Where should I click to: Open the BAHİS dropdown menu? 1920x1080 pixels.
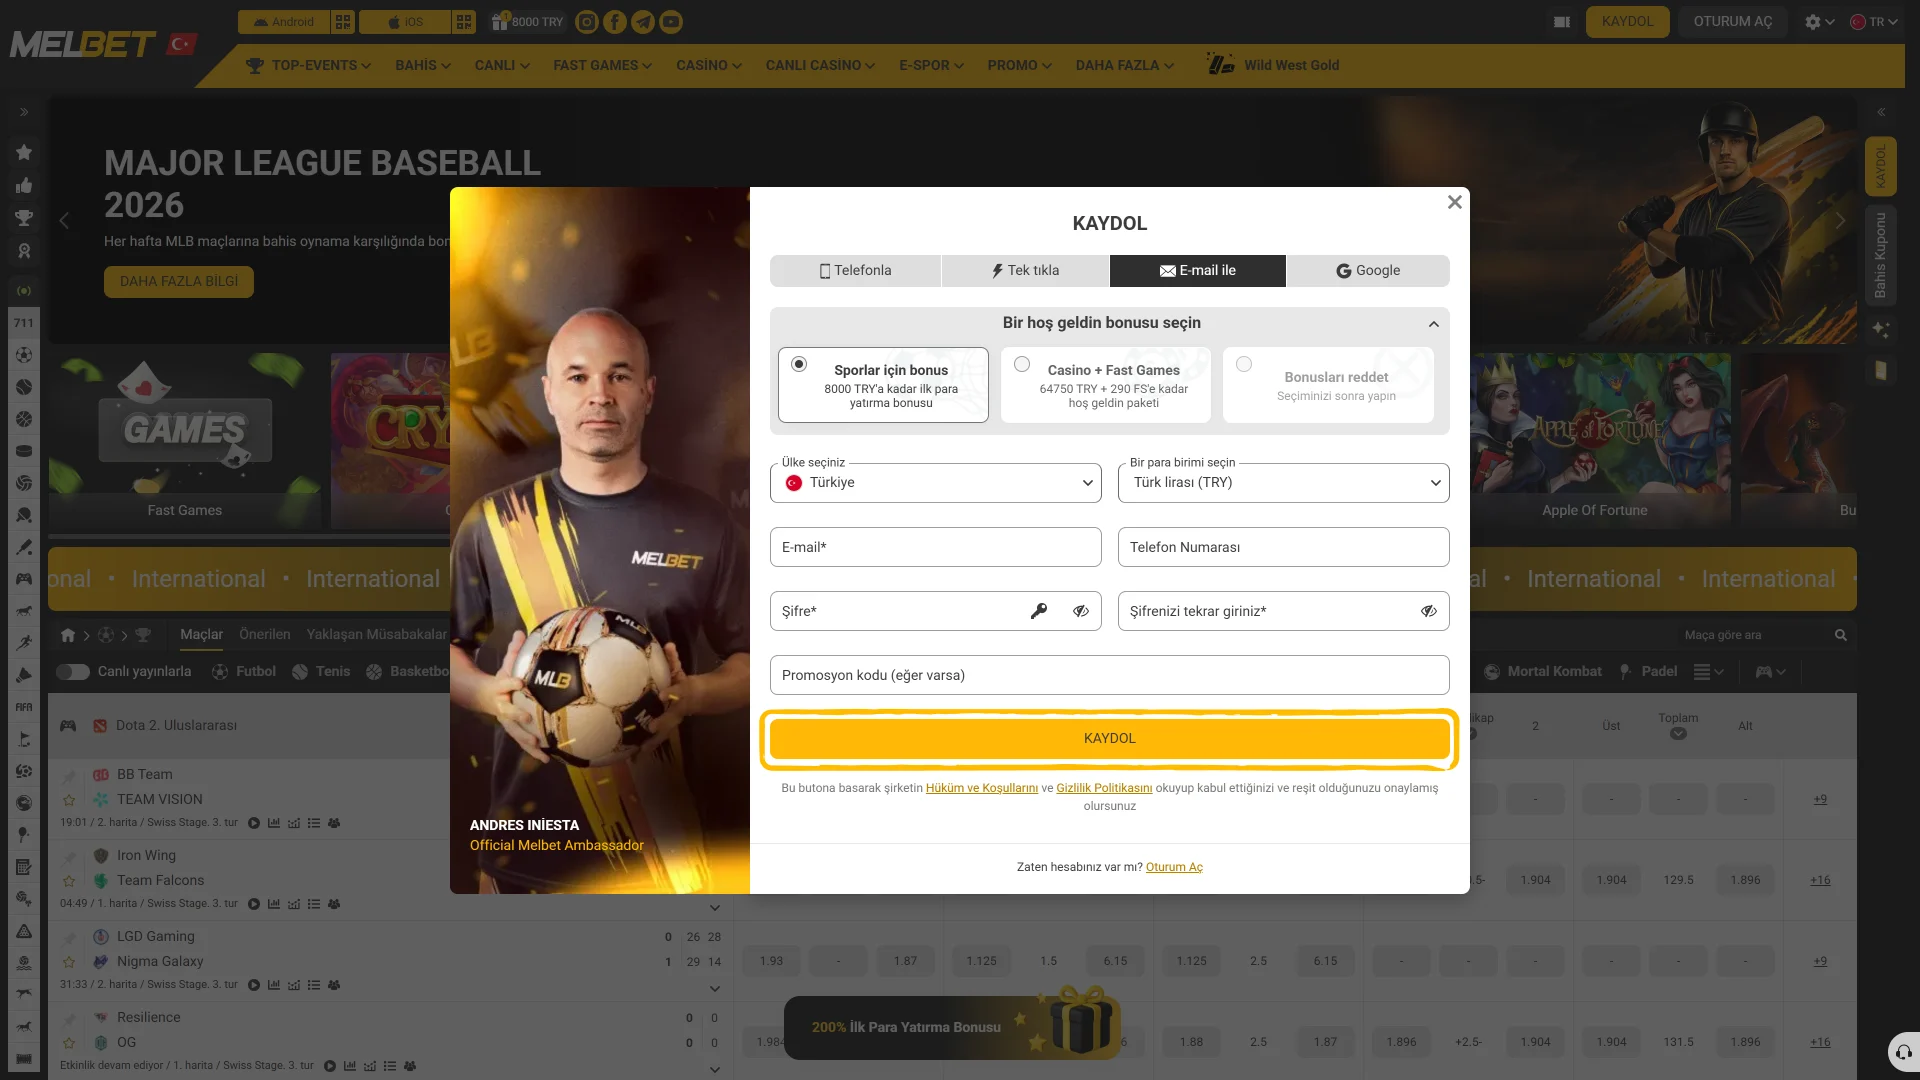[423, 66]
